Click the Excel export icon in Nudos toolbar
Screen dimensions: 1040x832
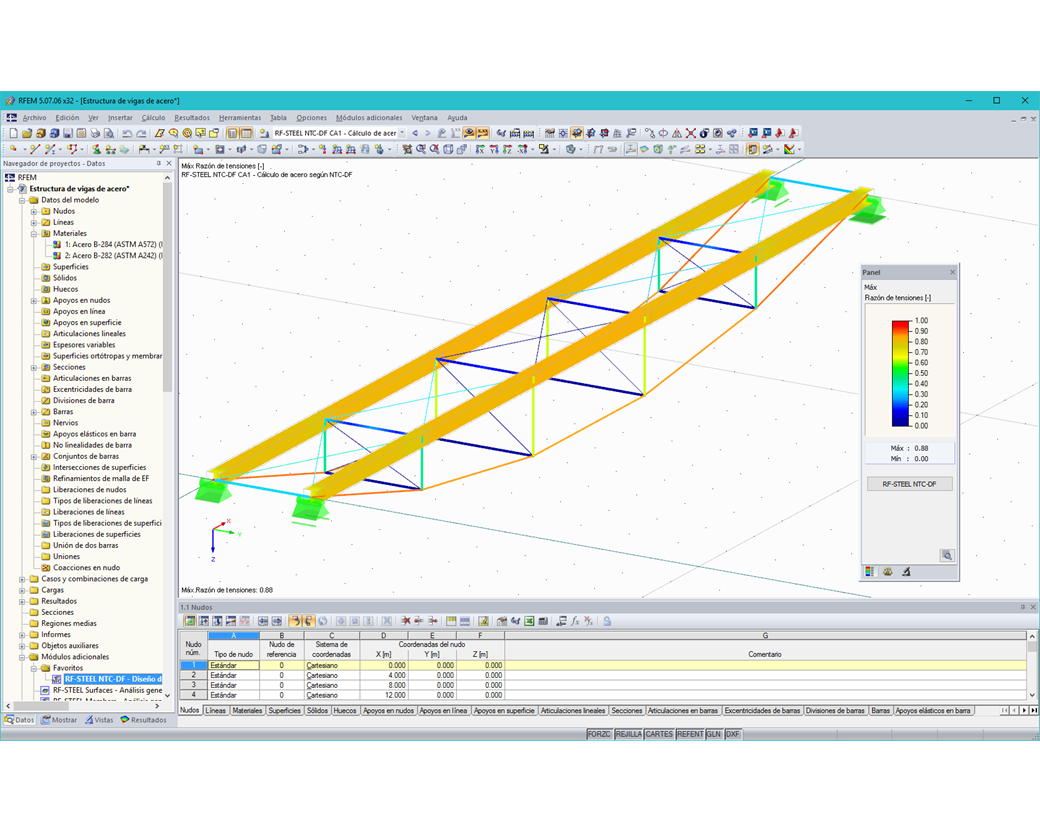pyautogui.click(x=529, y=620)
